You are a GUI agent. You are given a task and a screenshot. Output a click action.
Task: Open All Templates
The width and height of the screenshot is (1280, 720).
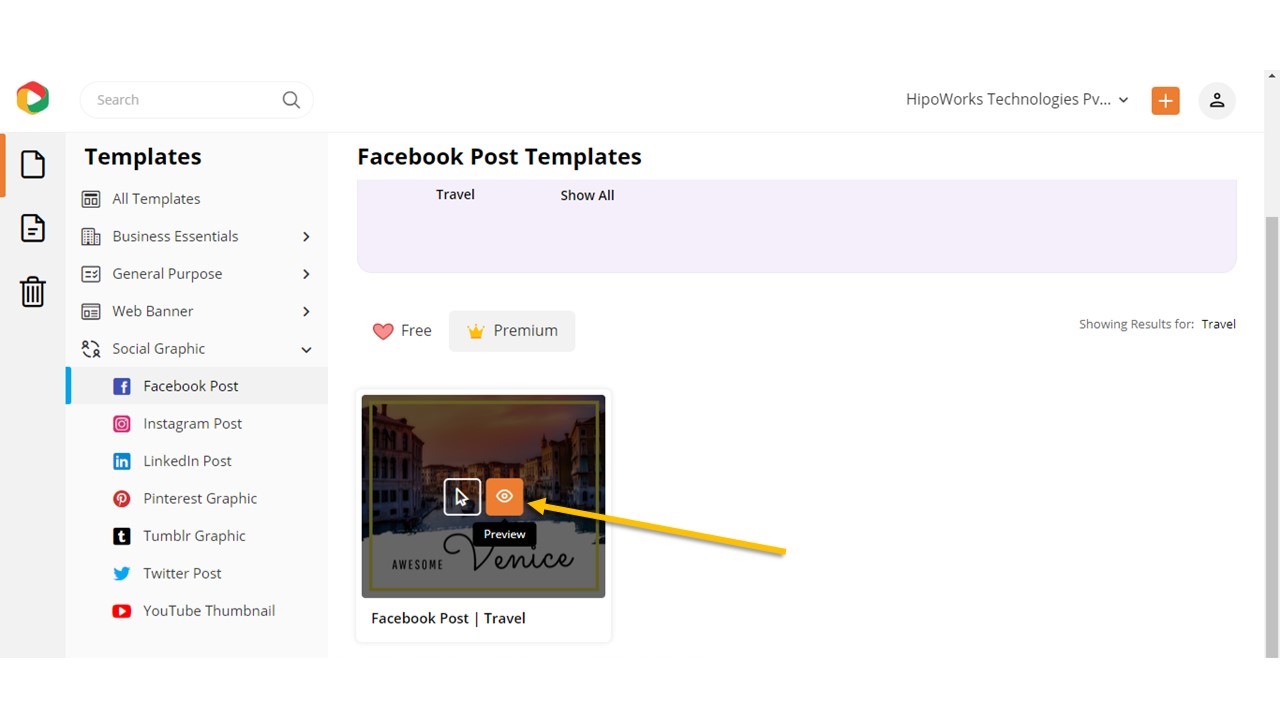click(155, 198)
